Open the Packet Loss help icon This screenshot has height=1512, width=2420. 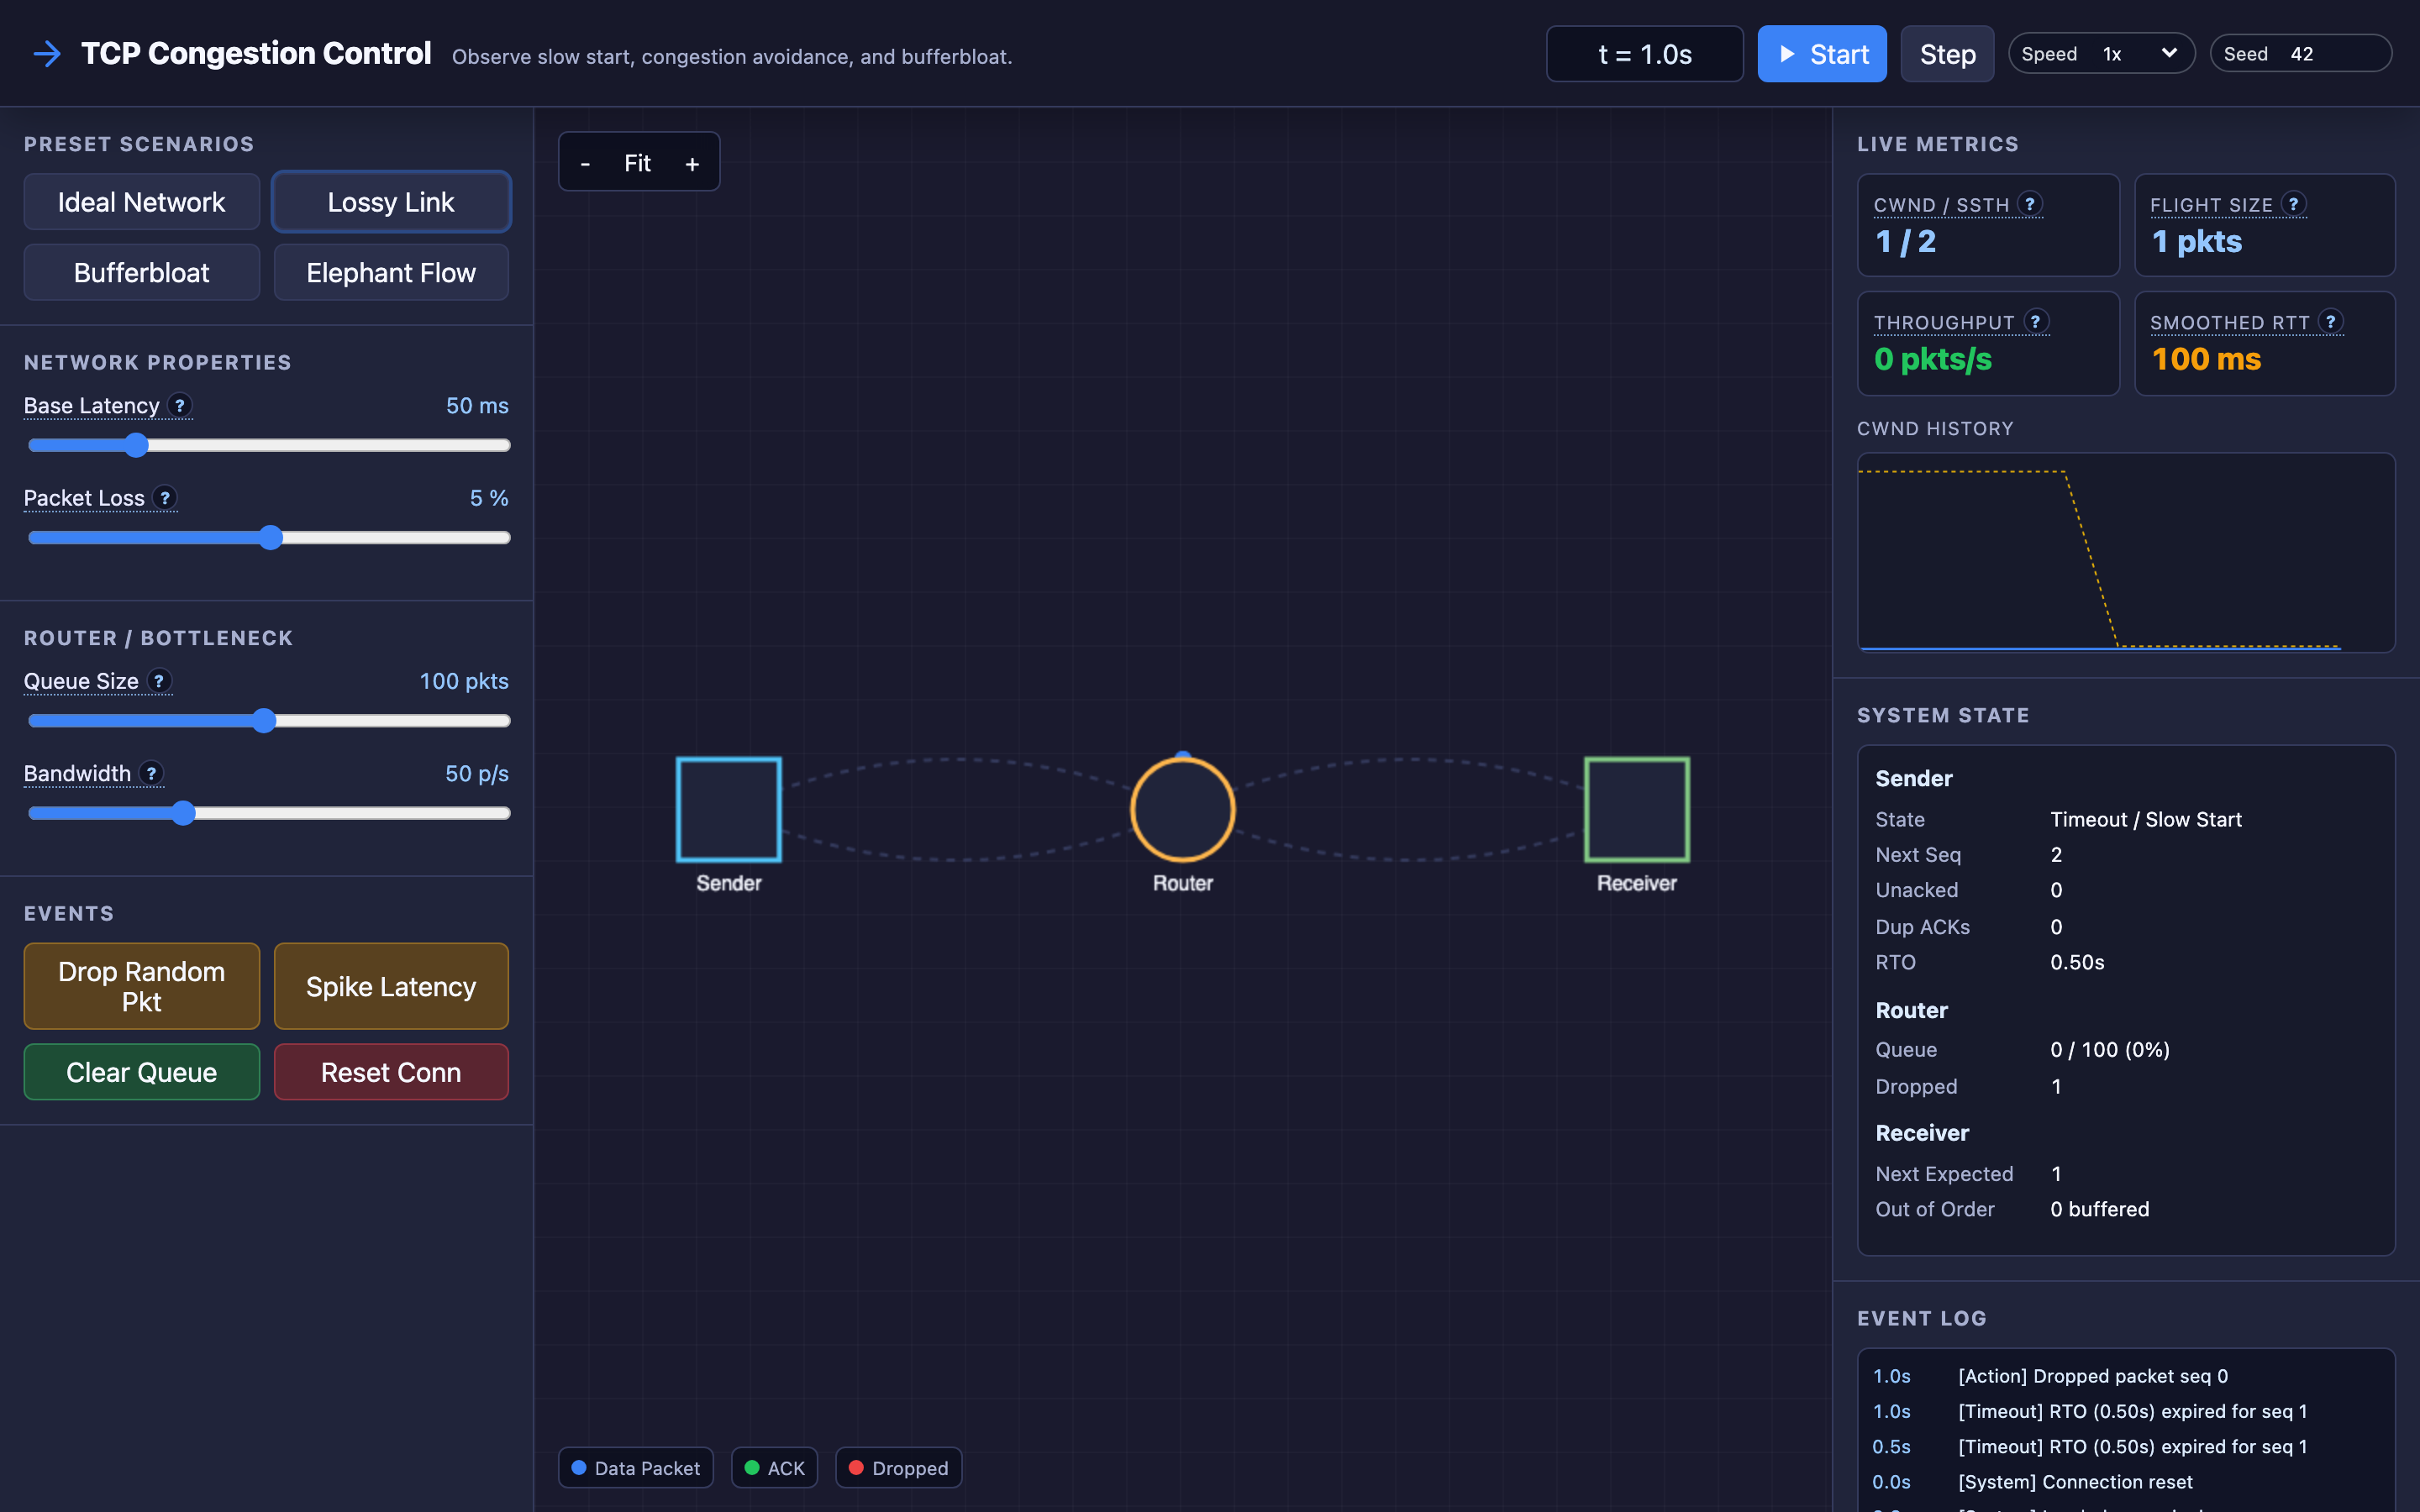pos(165,498)
